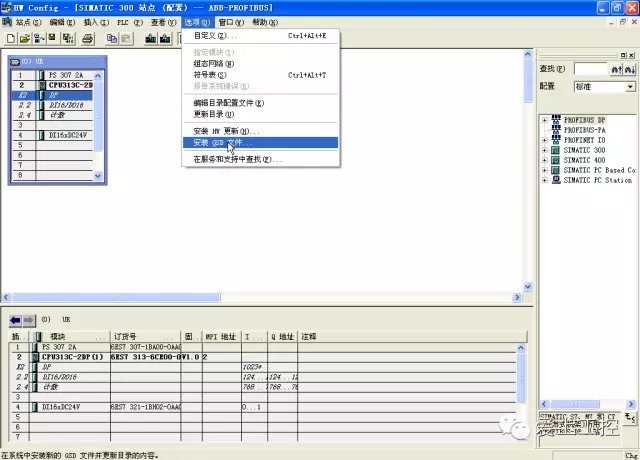The image size is (640, 460).
Task: Click the Open folder toolbar icon
Action: pyautogui.click(x=24, y=39)
